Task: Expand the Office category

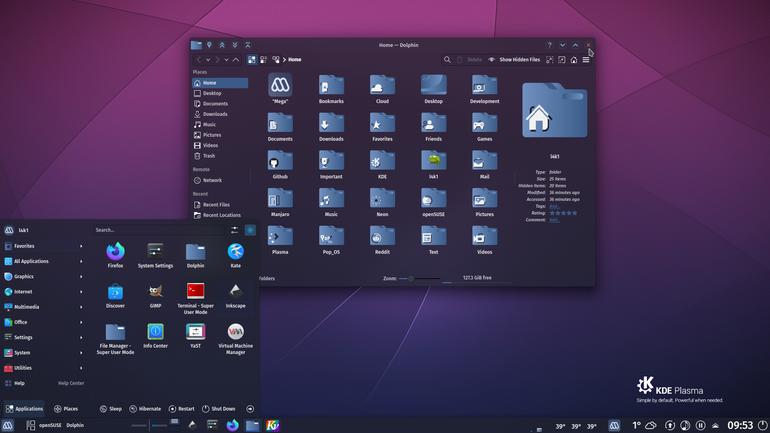Action: click(x=43, y=322)
